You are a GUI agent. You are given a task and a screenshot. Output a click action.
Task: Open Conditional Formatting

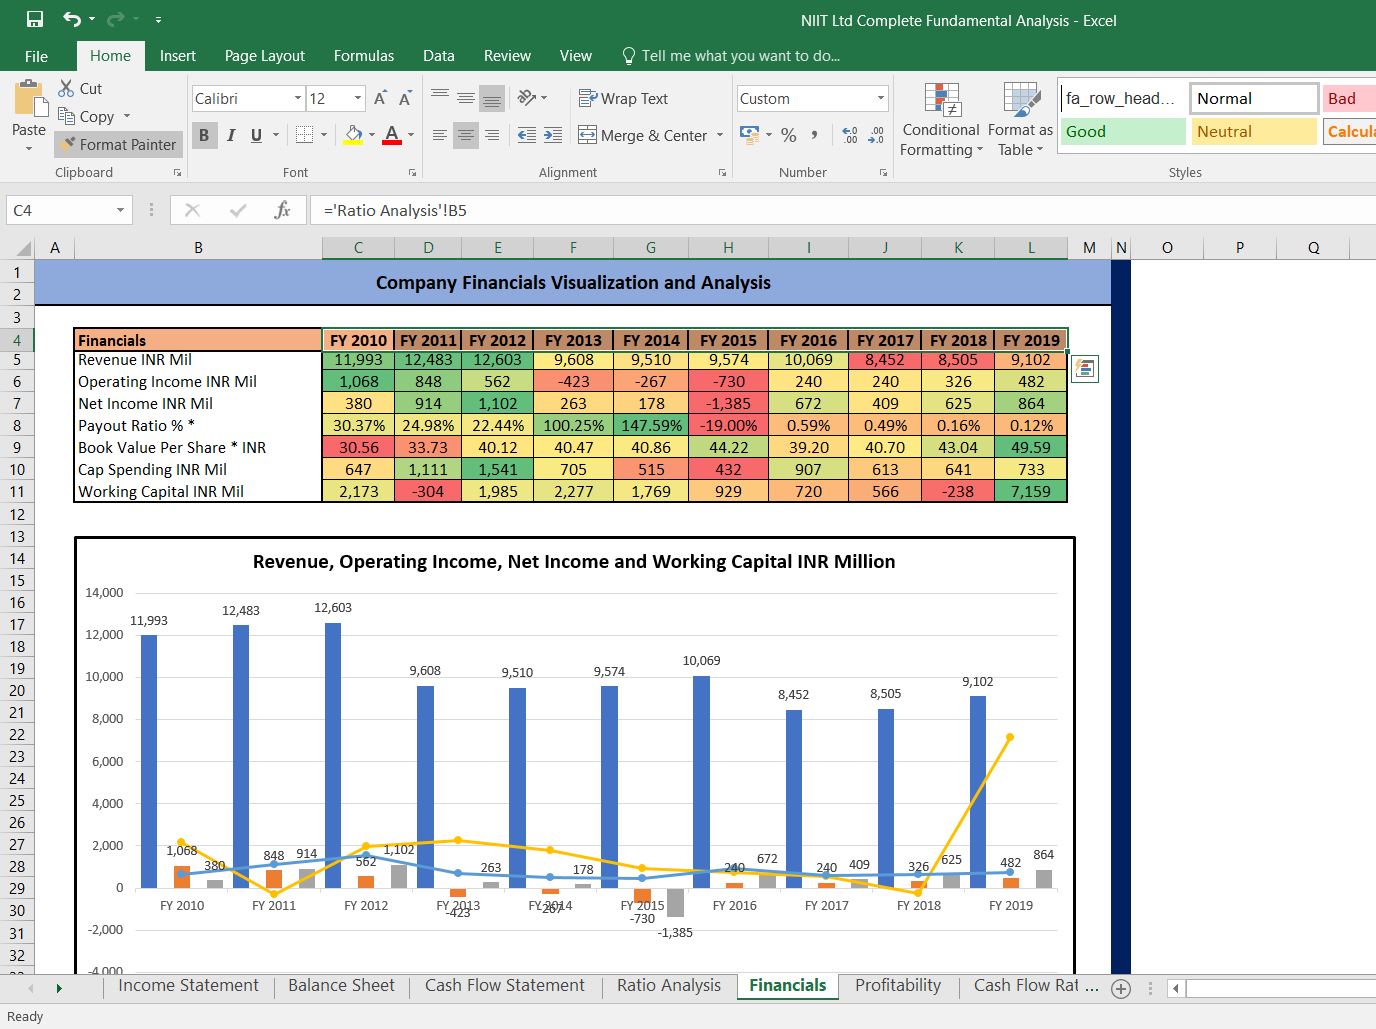(x=941, y=119)
